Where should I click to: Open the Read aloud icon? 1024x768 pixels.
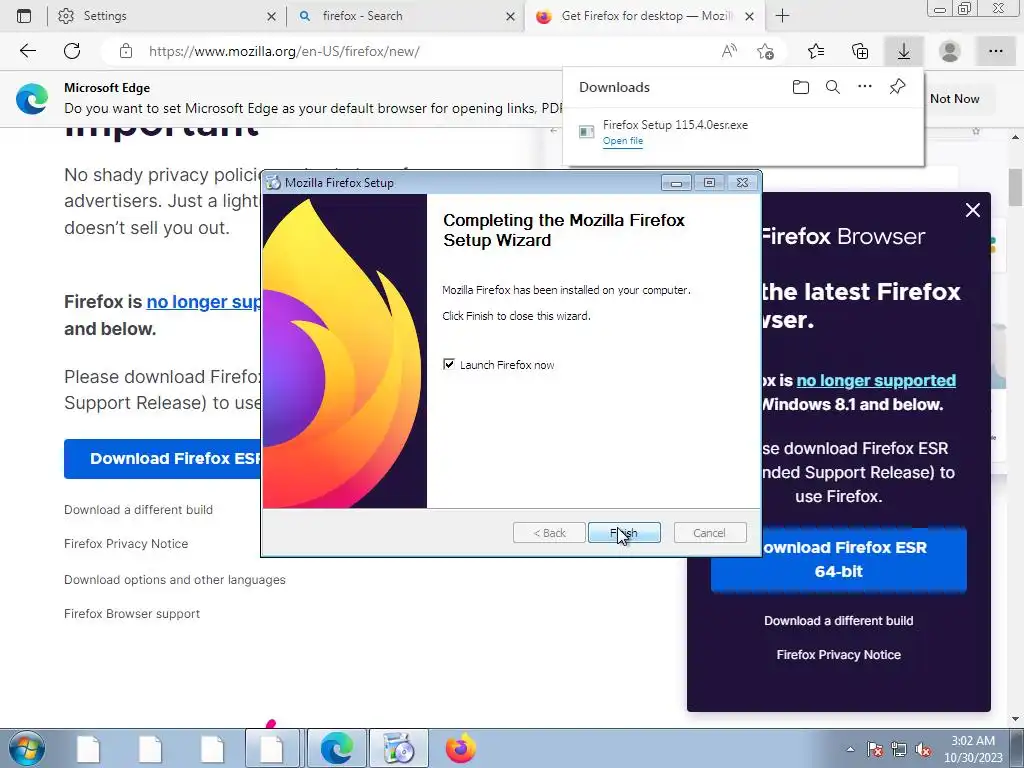pos(729,51)
